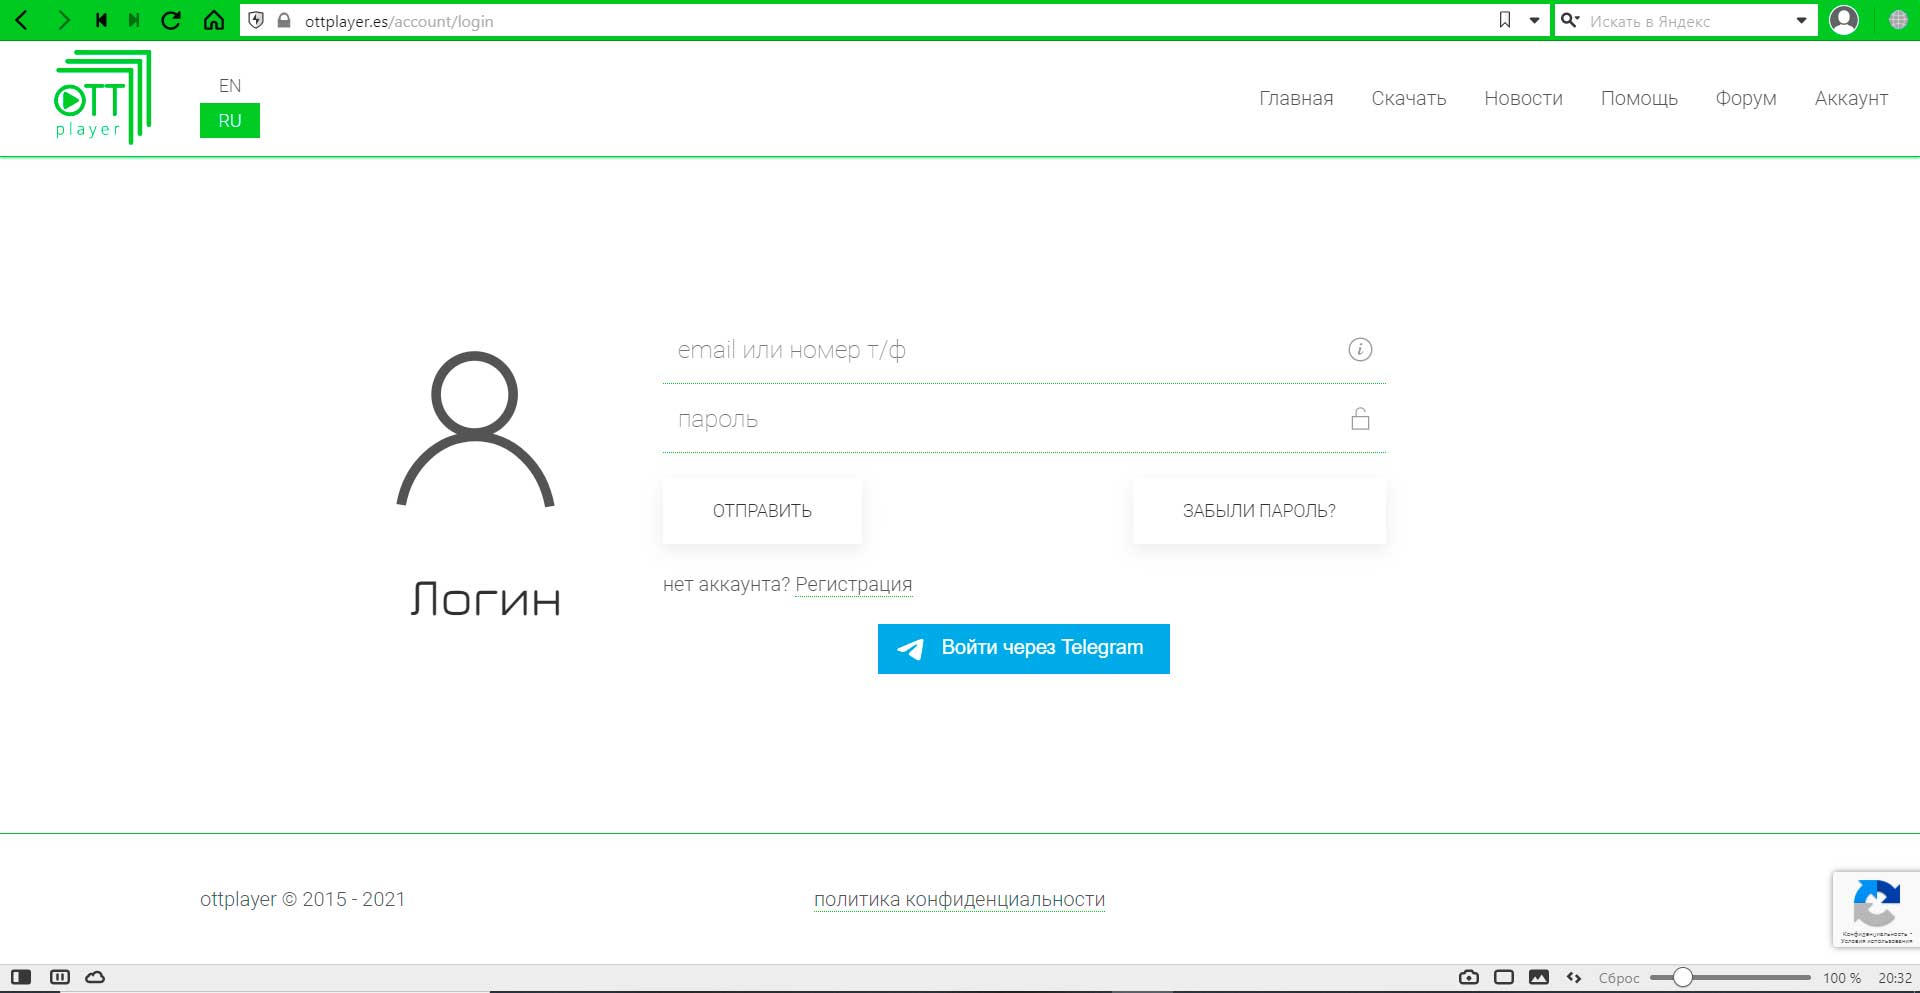Open the sync cloud icon
The height and width of the screenshot is (993, 1920).
(x=95, y=977)
